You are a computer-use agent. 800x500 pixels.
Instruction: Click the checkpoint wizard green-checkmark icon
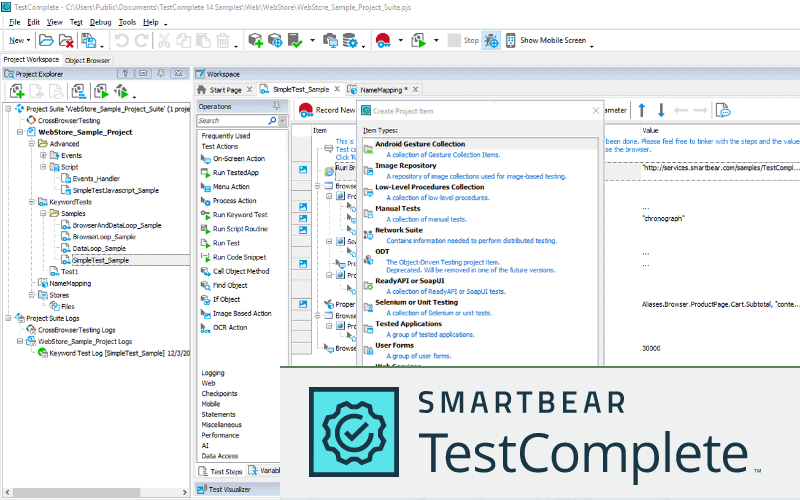pyautogui.click(x=295, y=40)
